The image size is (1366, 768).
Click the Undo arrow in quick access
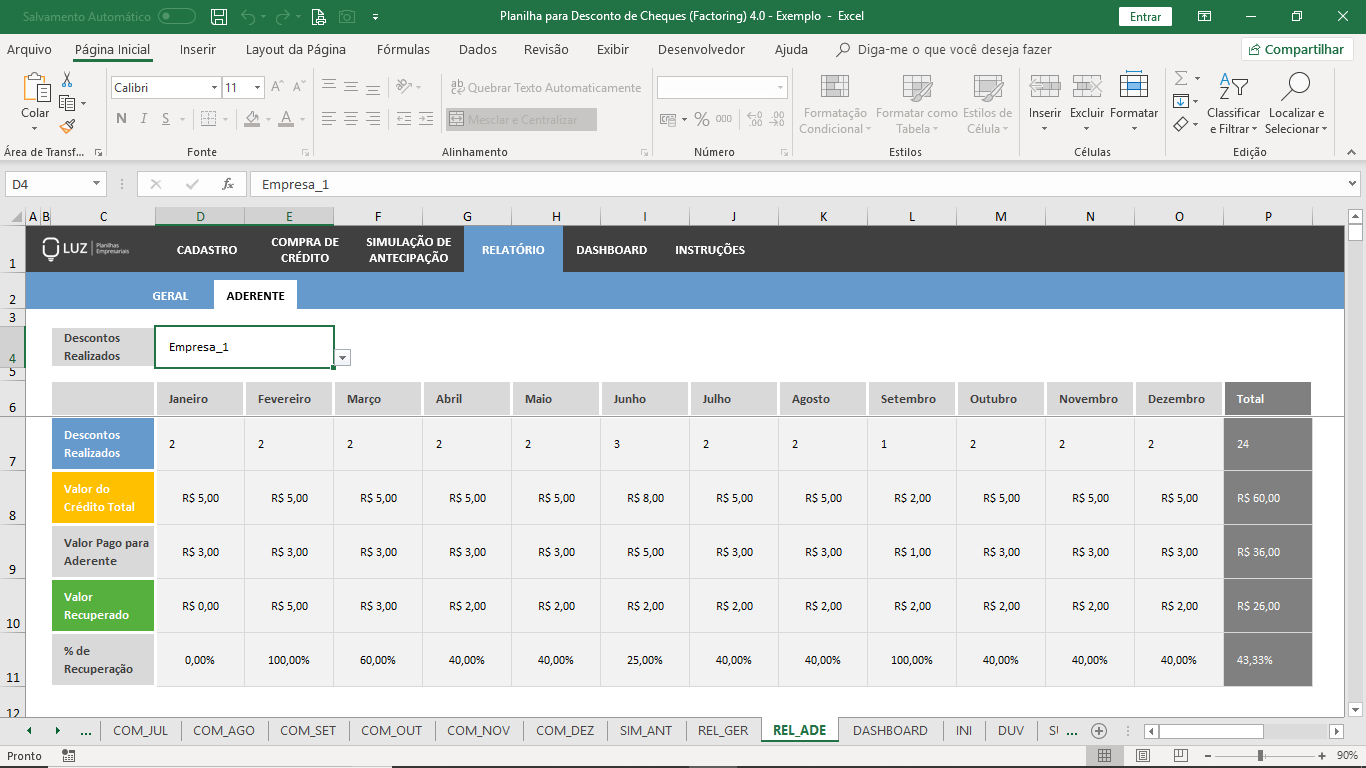coord(248,16)
